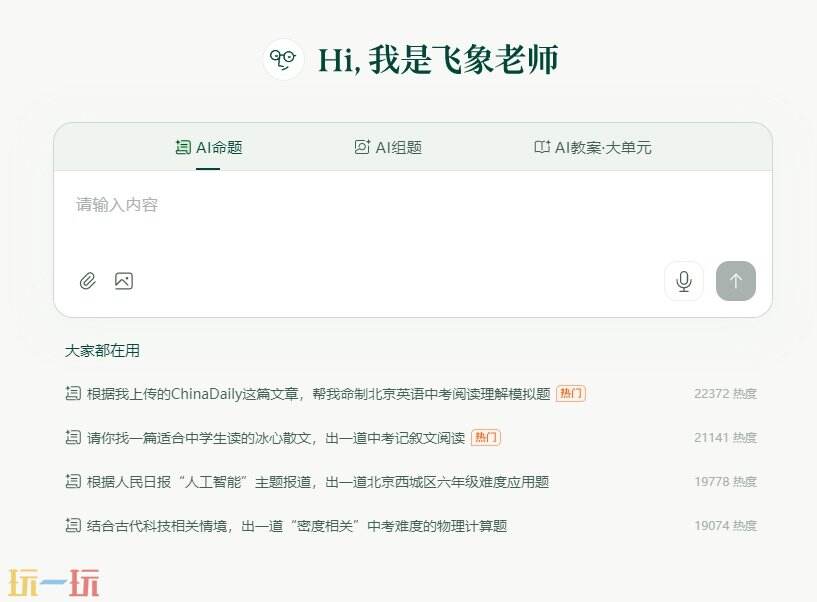Activate the microphone voice input icon
This screenshot has height=602, width=817.
(684, 281)
